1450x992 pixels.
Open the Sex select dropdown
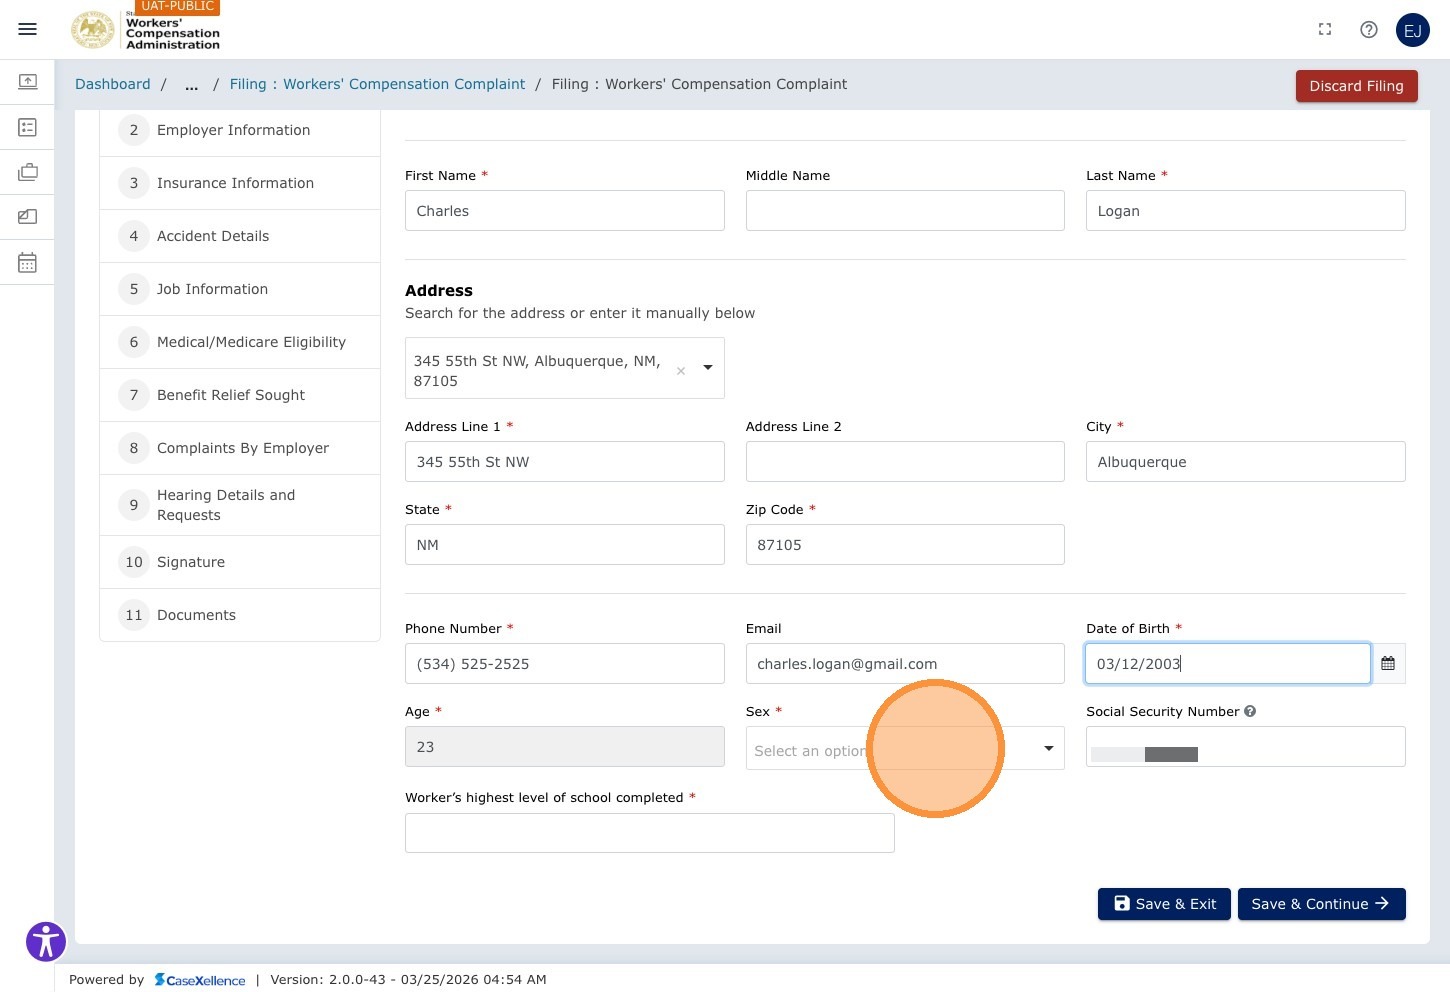point(905,749)
